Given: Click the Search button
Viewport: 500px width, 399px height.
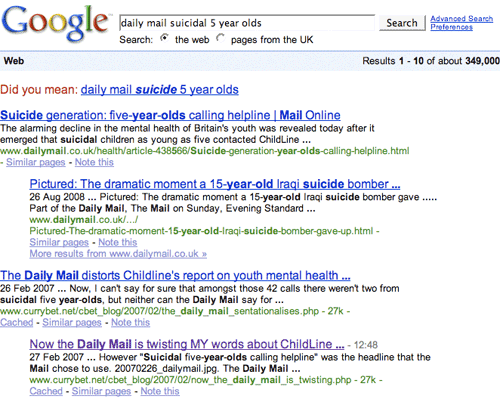Looking at the screenshot, I should 402,23.
